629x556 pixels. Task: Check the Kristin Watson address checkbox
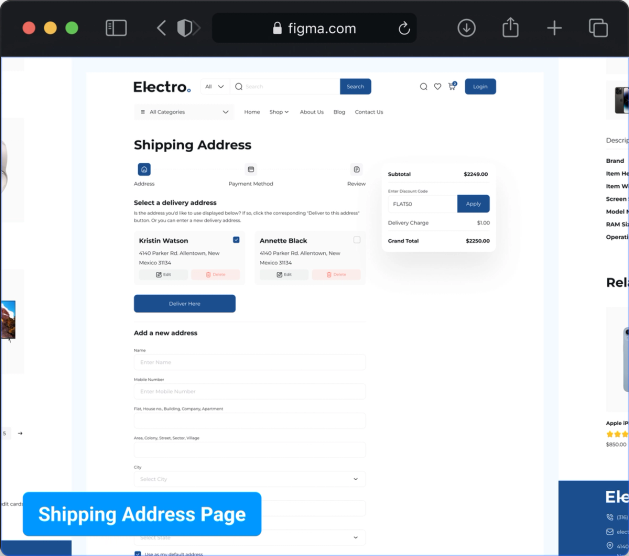point(236,240)
